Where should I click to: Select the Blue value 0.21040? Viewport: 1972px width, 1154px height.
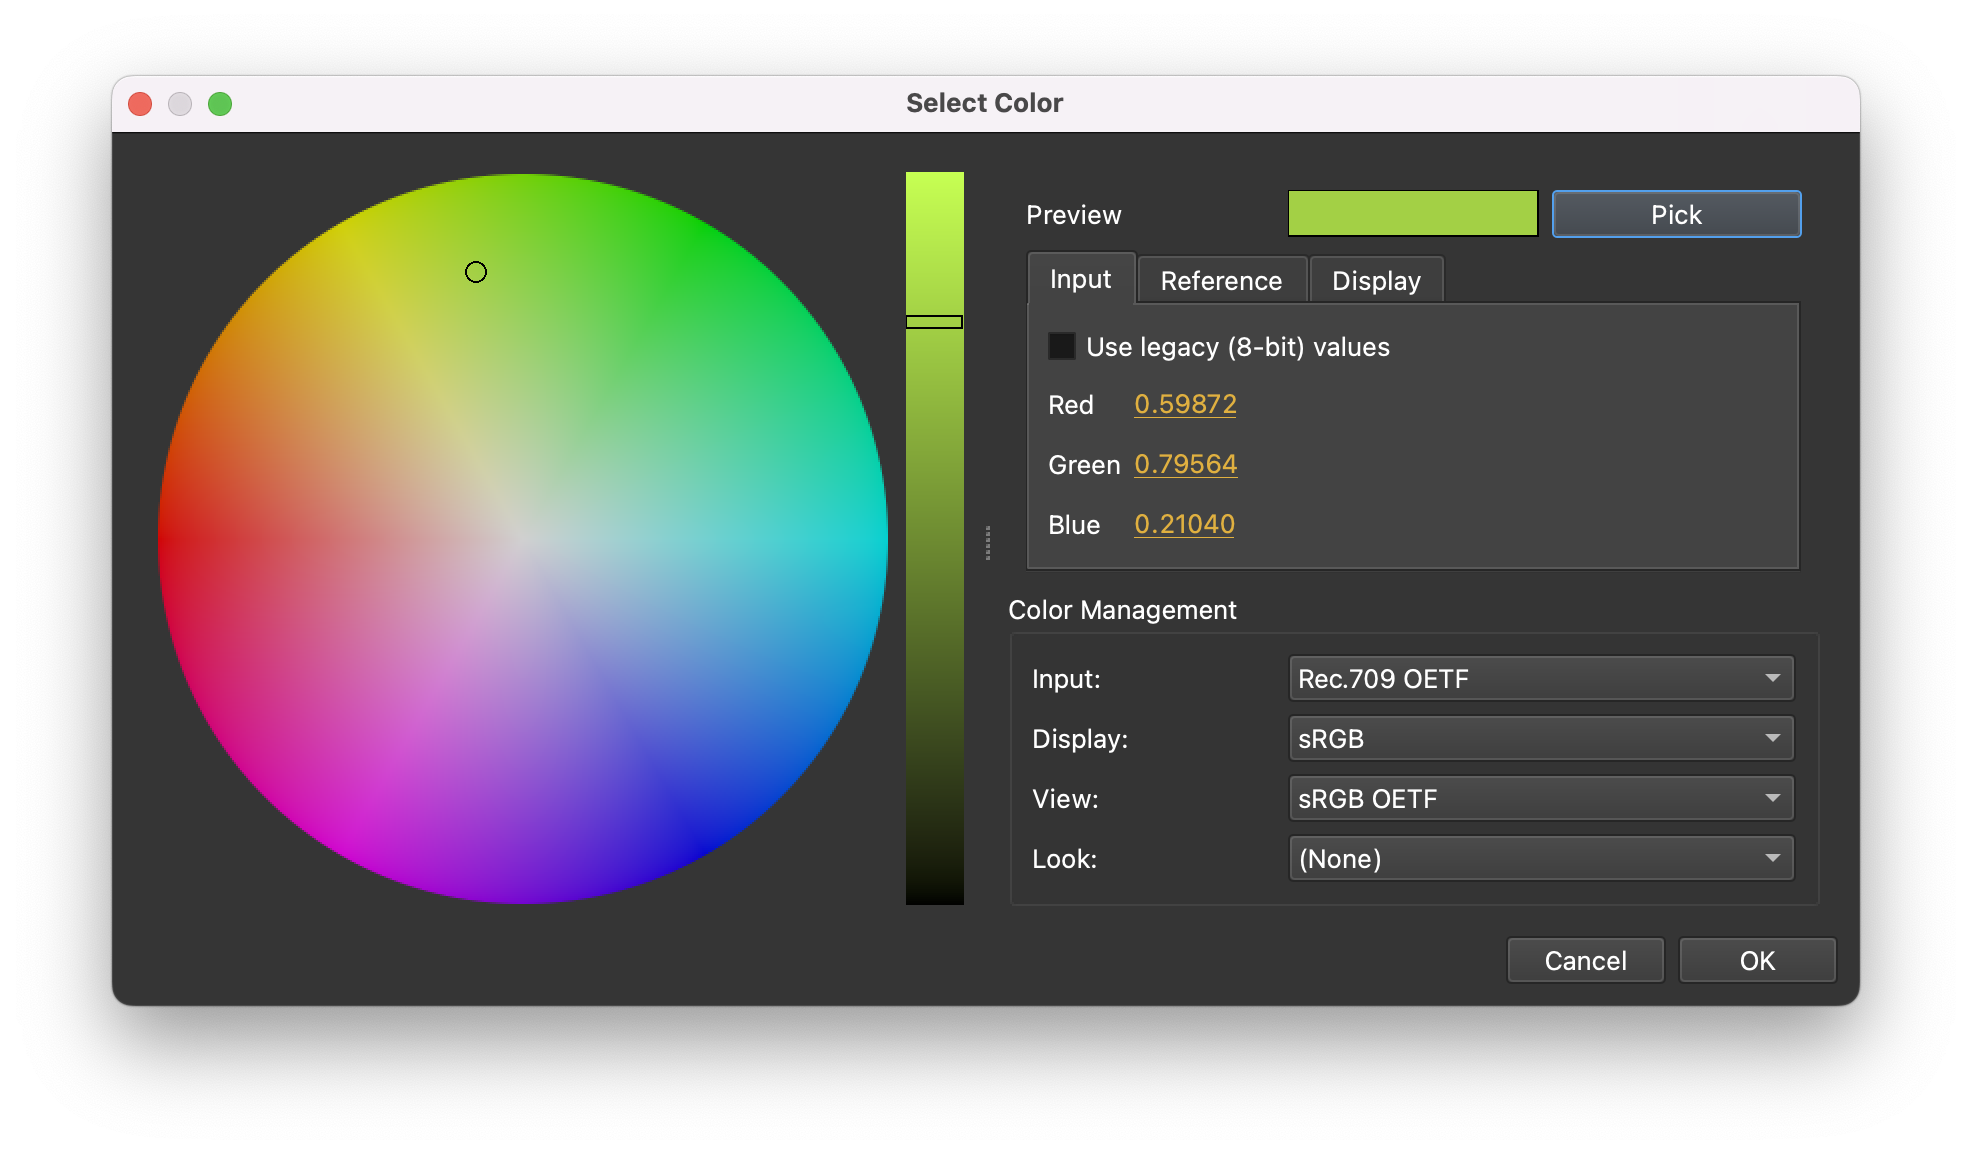(x=1184, y=524)
